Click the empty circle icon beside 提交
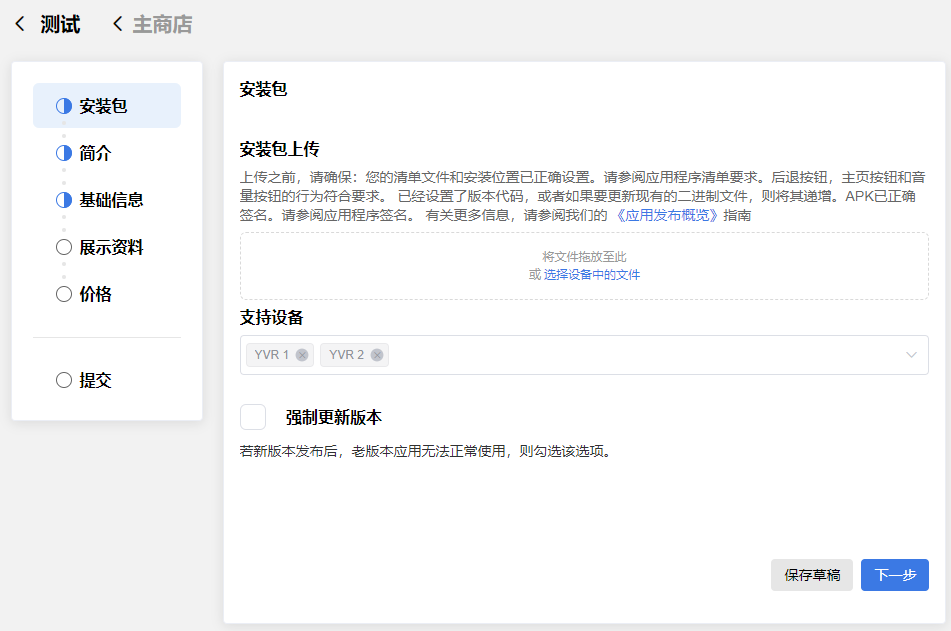The width and height of the screenshot is (951, 631). (x=64, y=380)
